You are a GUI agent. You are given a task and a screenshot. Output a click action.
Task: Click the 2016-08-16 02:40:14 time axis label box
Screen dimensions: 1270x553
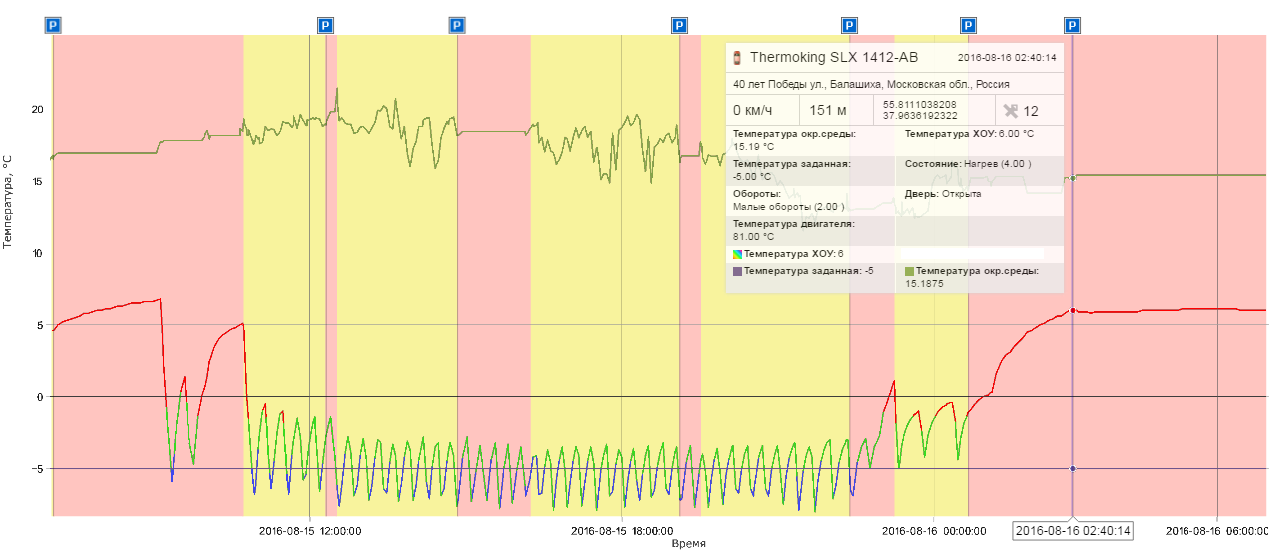click(1073, 531)
